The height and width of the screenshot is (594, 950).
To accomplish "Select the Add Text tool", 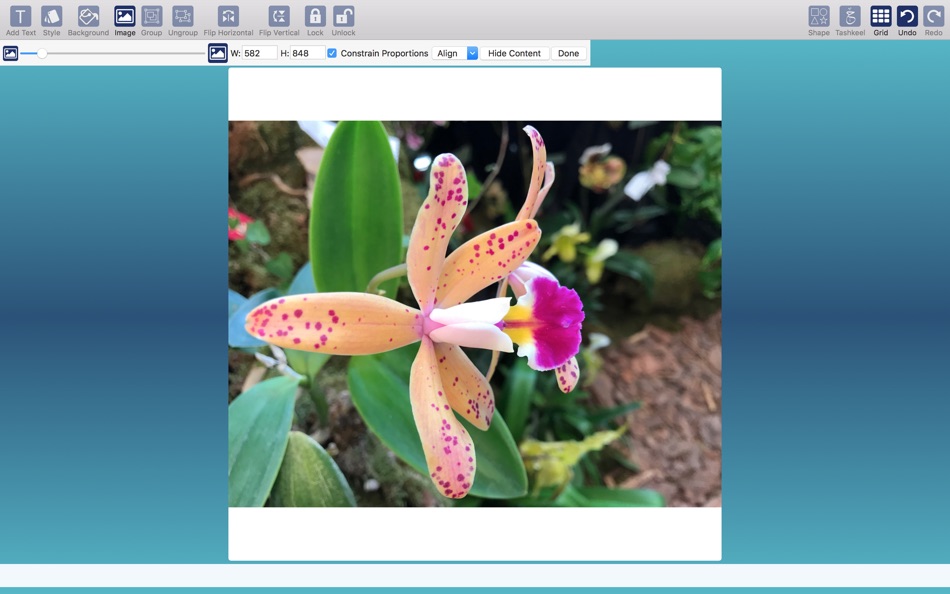I will pos(20,18).
